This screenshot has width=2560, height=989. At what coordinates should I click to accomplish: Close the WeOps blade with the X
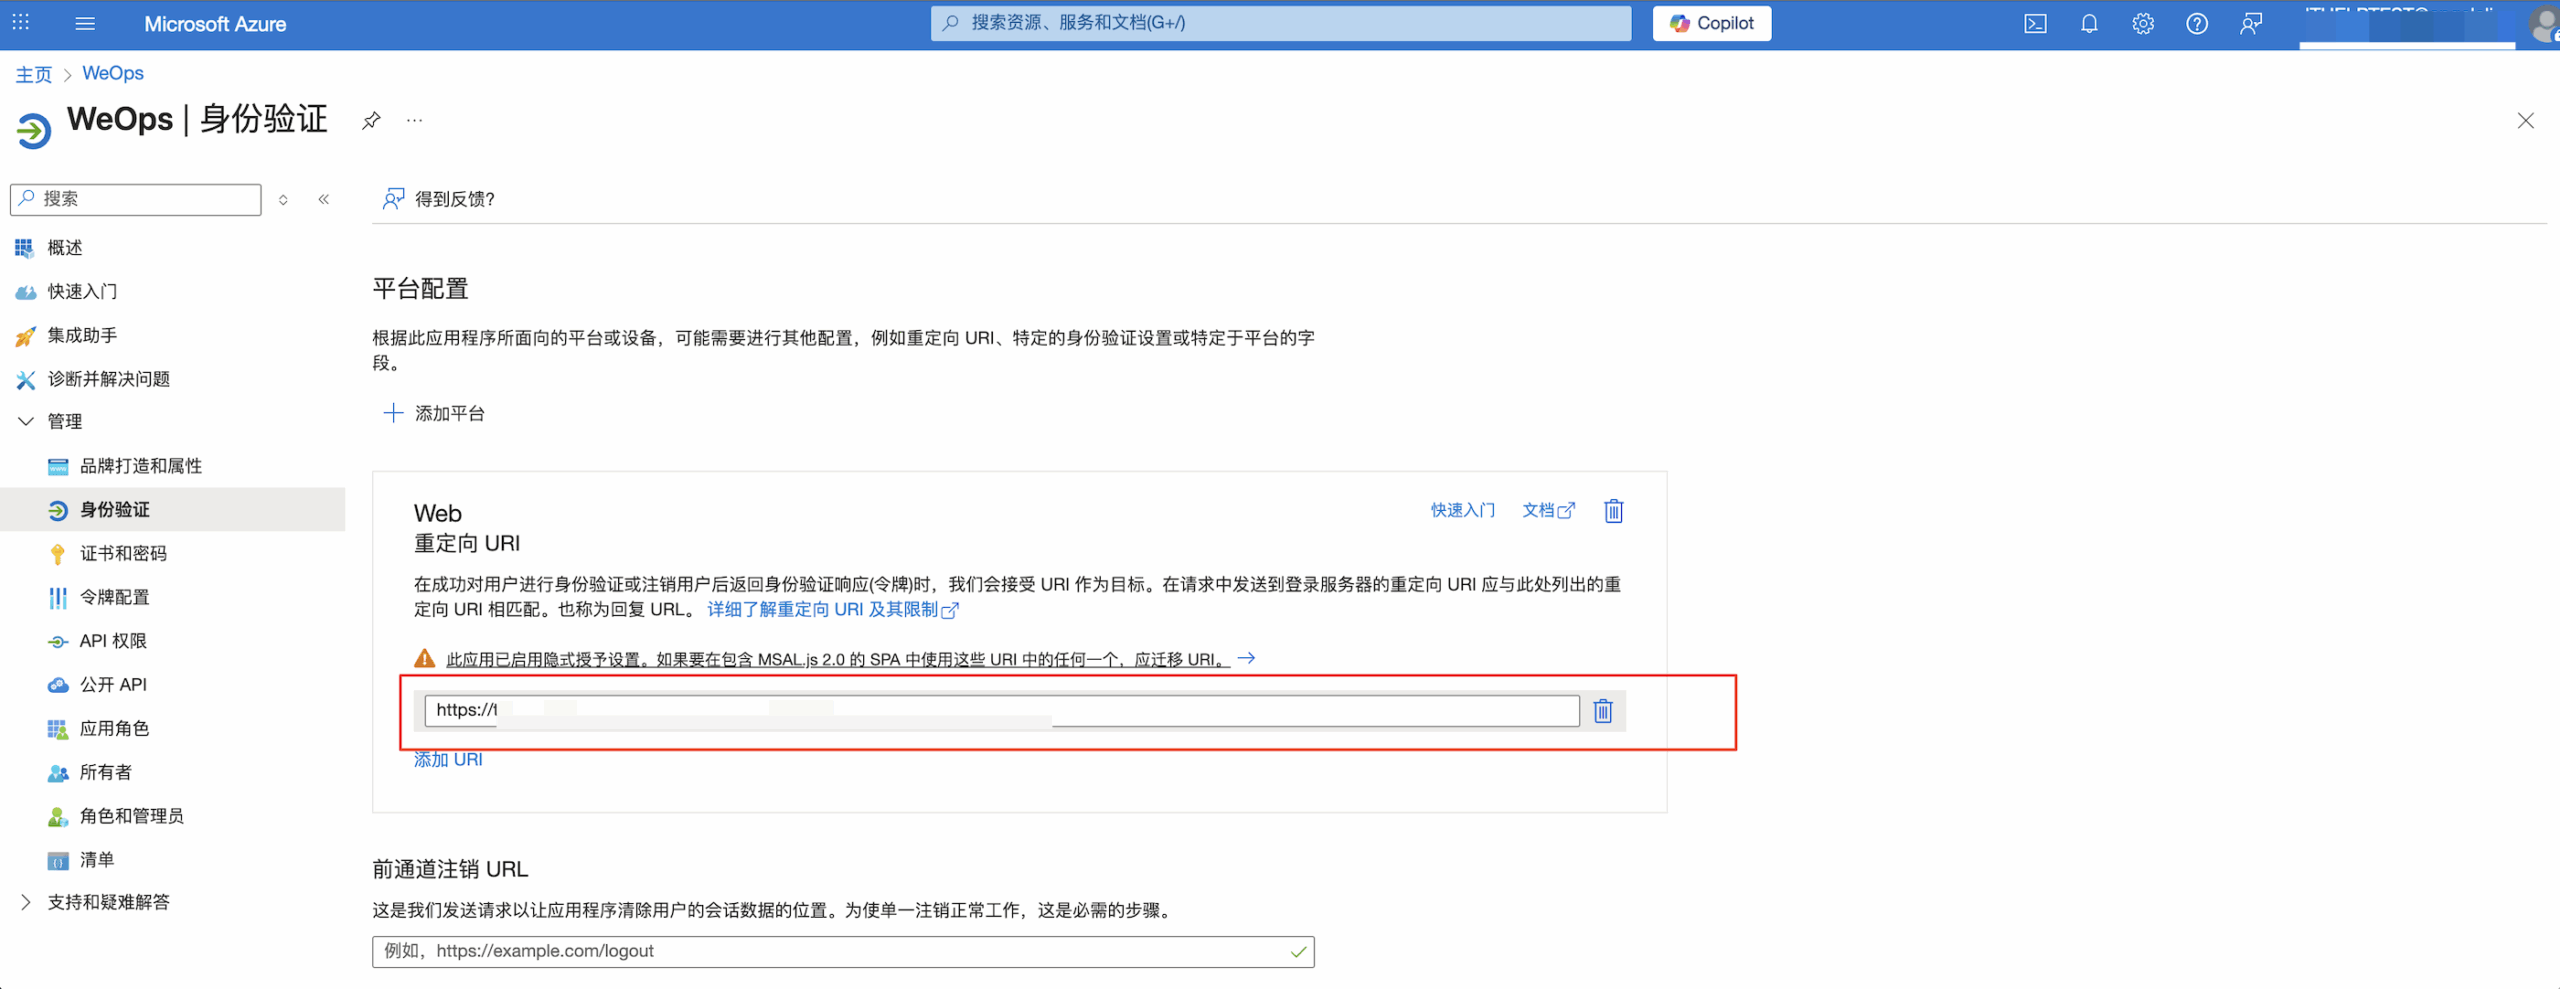(x=2526, y=121)
